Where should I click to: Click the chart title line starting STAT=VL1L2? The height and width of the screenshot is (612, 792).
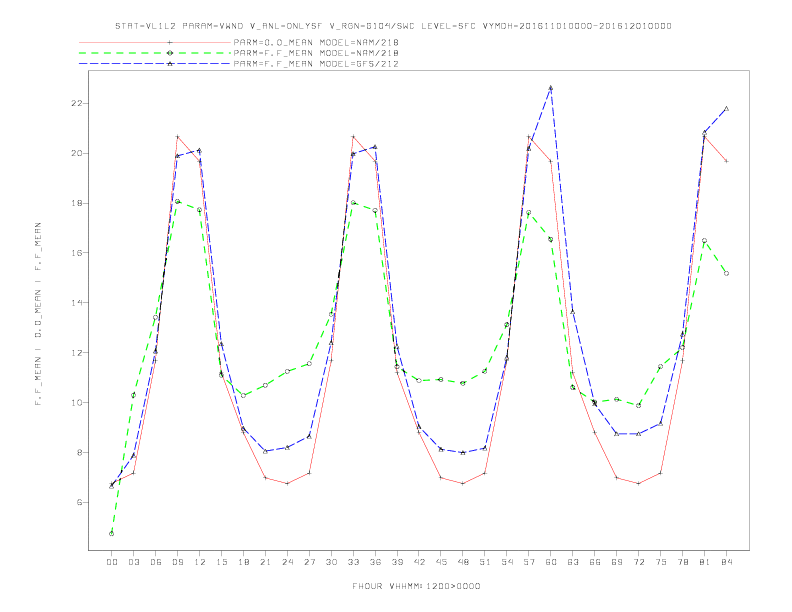[393, 26]
